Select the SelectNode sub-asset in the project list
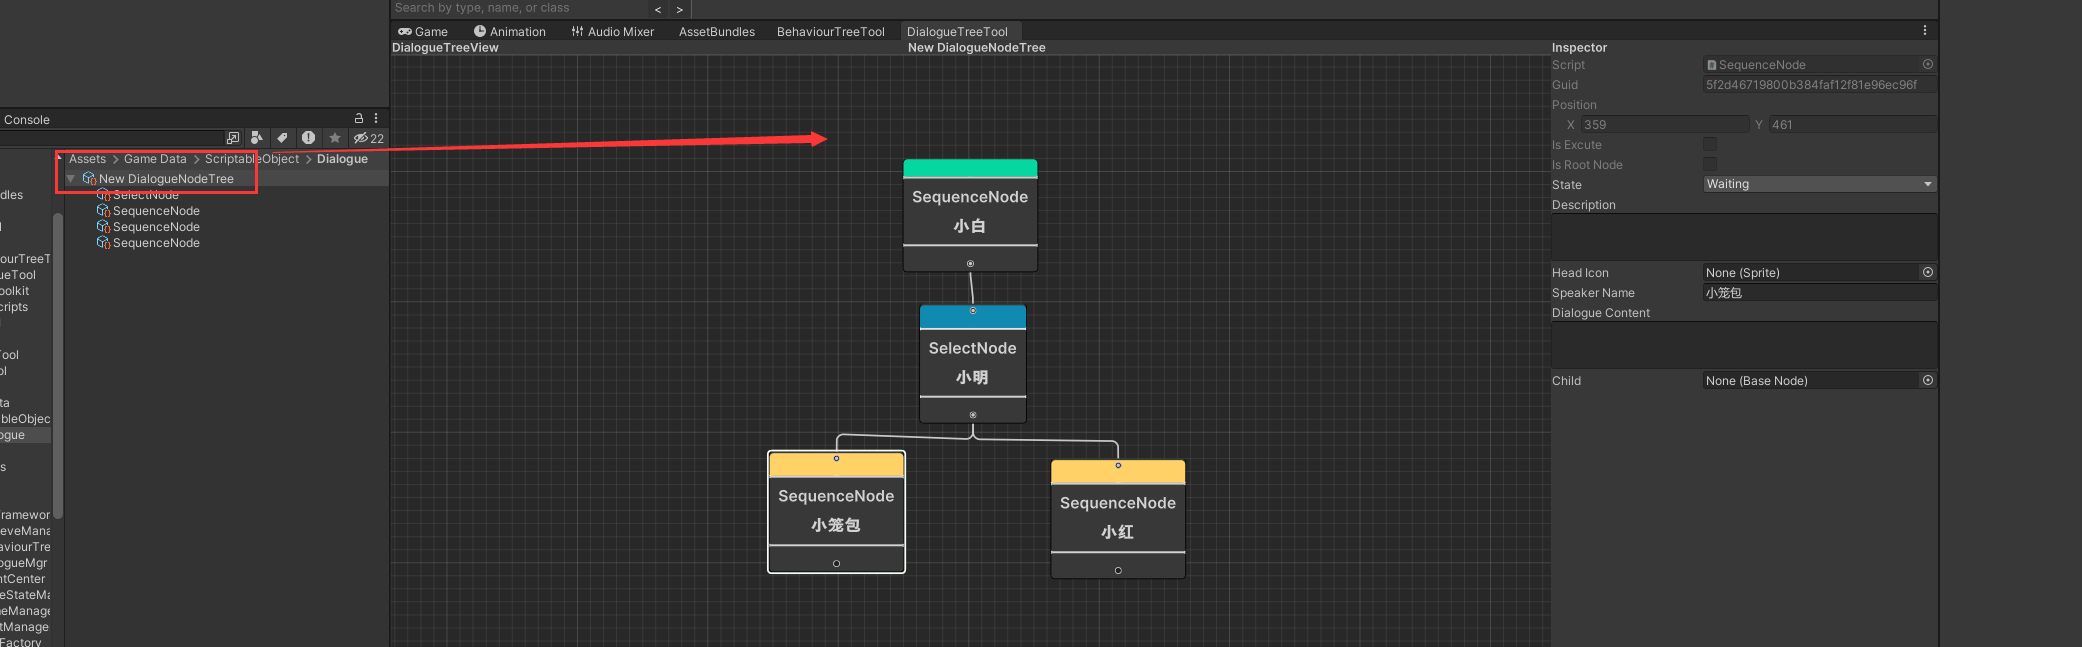 click(x=145, y=195)
